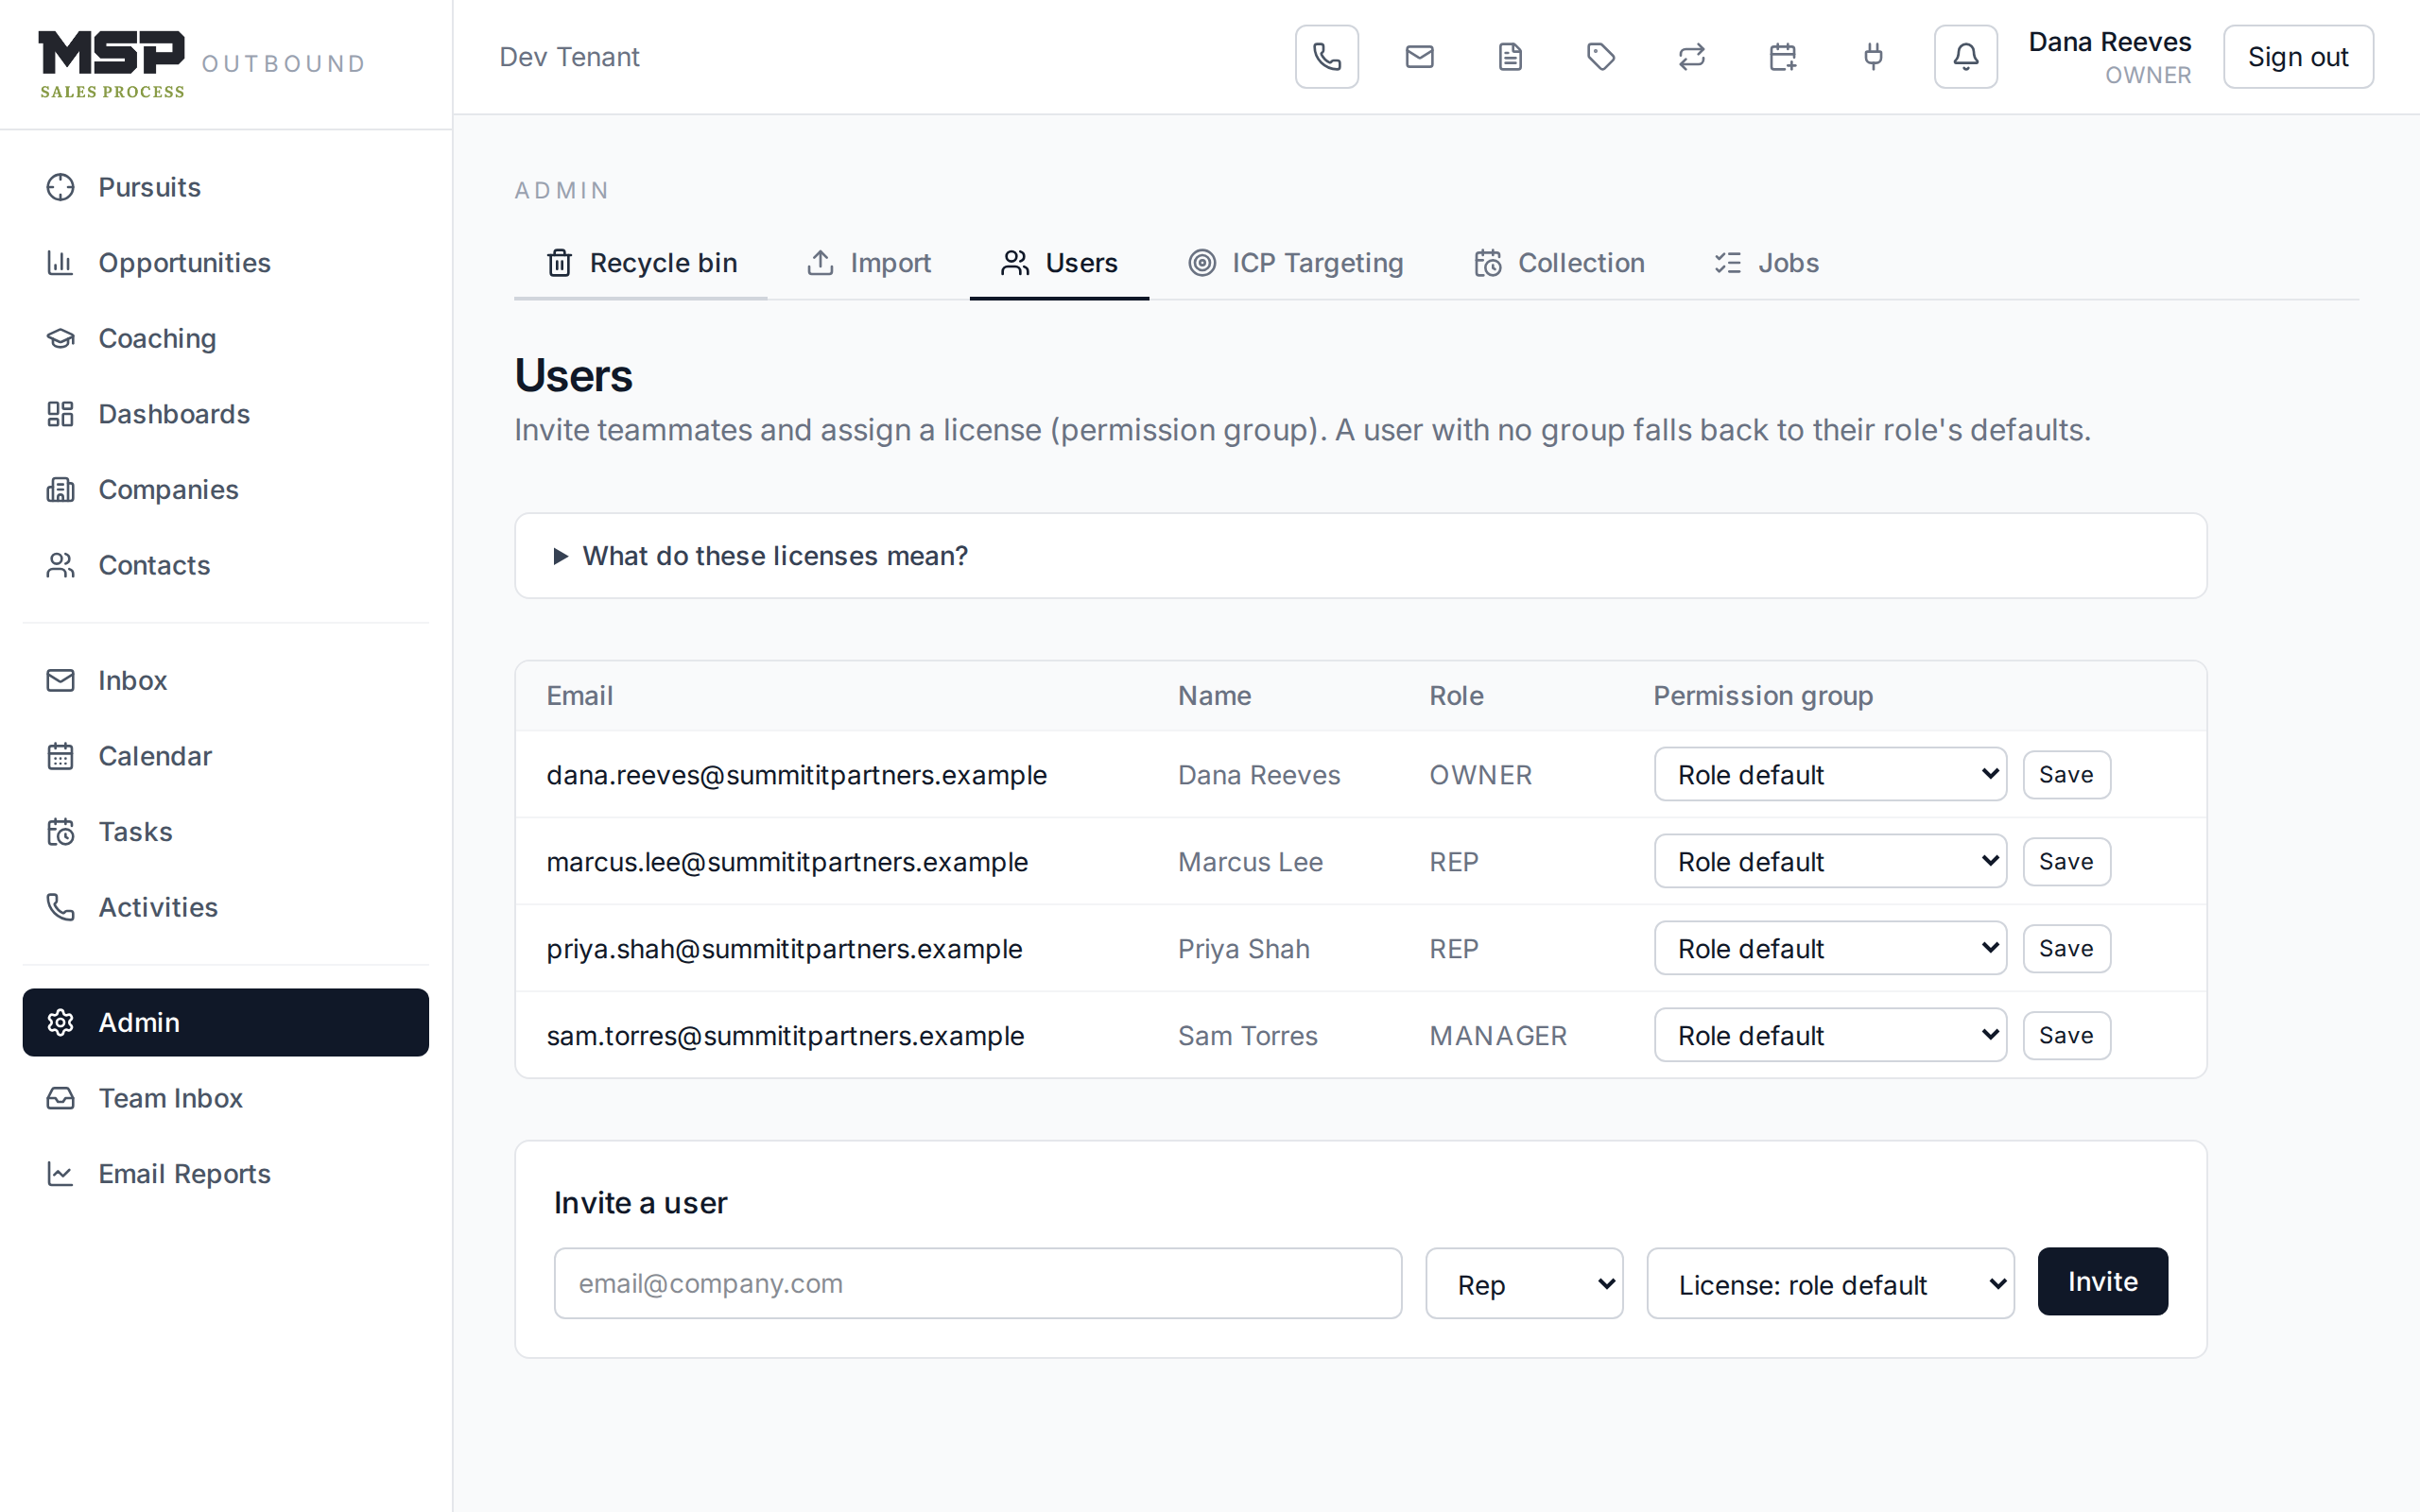Image resolution: width=2420 pixels, height=1512 pixels.
Task: Open Inbox in the sidebar
Action: (225, 680)
